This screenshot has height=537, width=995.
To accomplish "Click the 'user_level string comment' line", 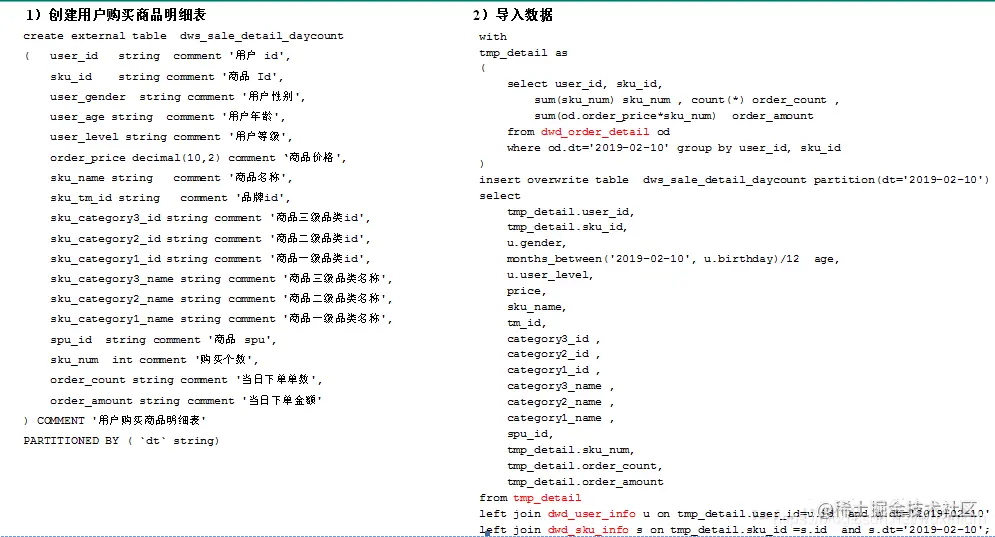I will coord(171,137).
